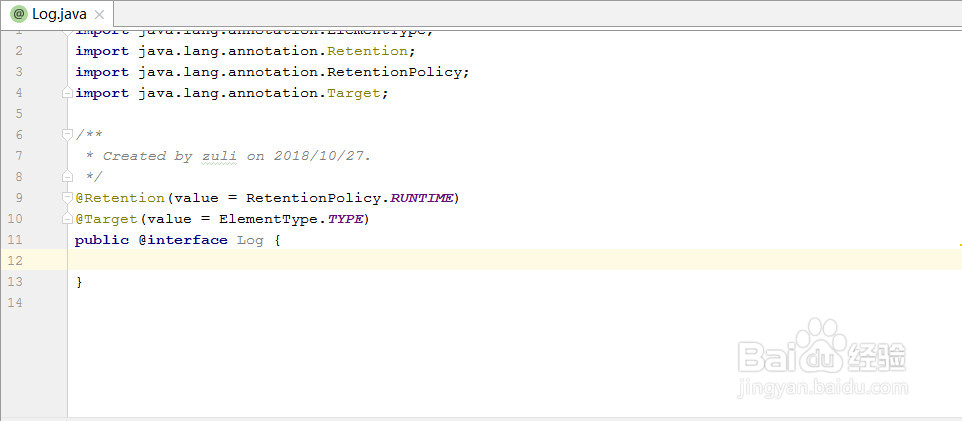Viewport: 962px width, 421px height.
Task: Toggle the comment end fold marker at line 8
Action: 67,177
